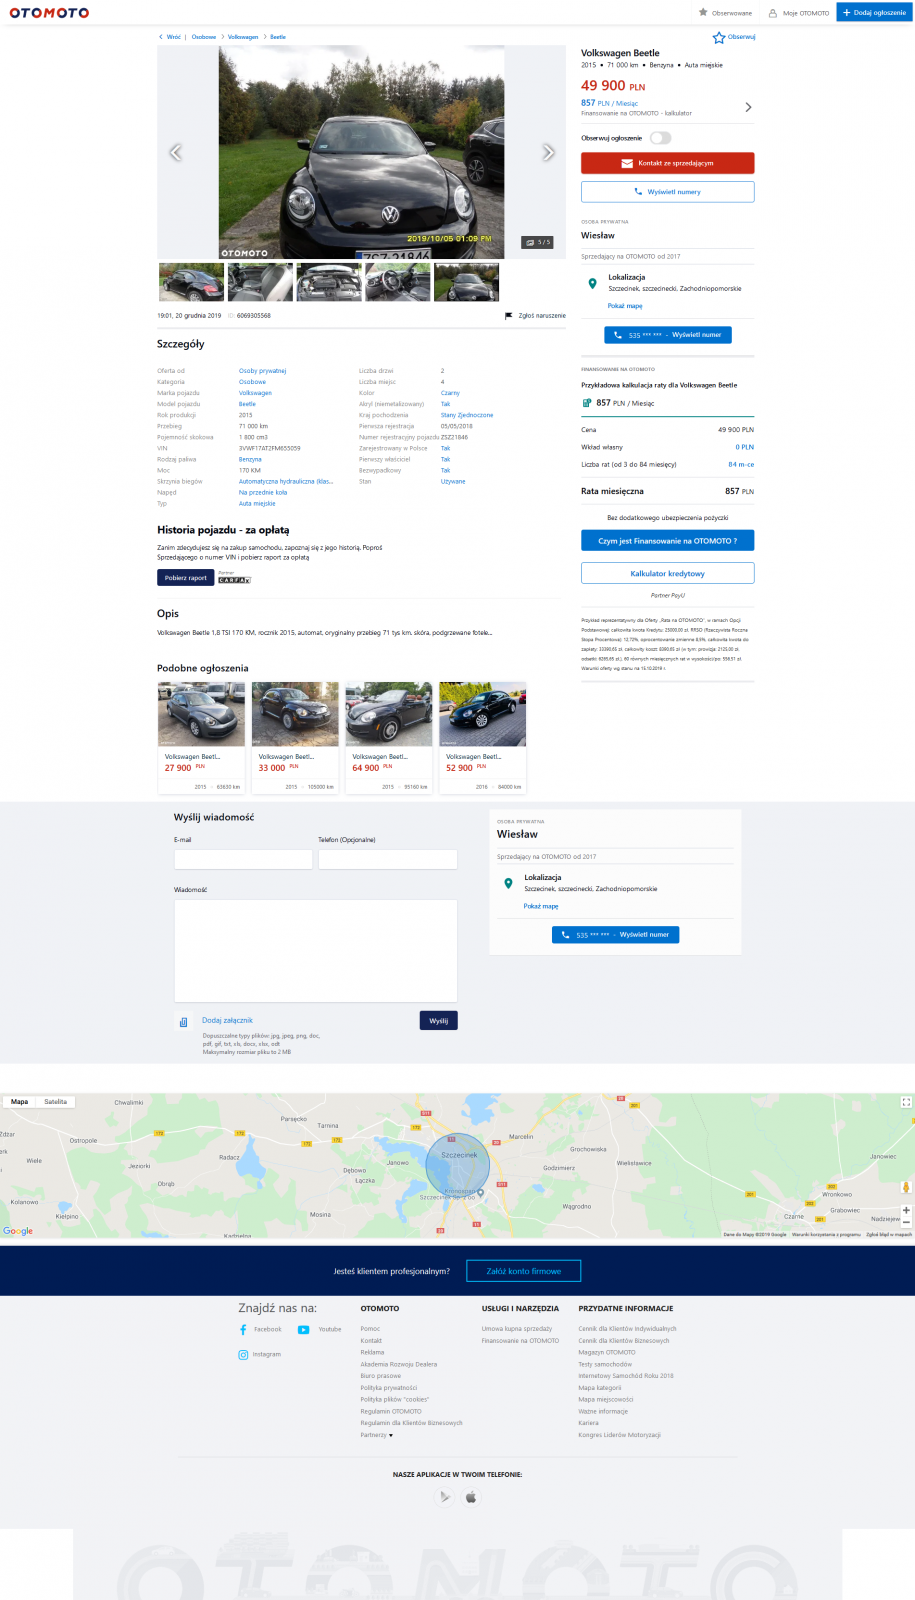The height and width of the screenshot is (1600, 915).
Task: Click the Google Play app icon
Action: [445, 1497]
